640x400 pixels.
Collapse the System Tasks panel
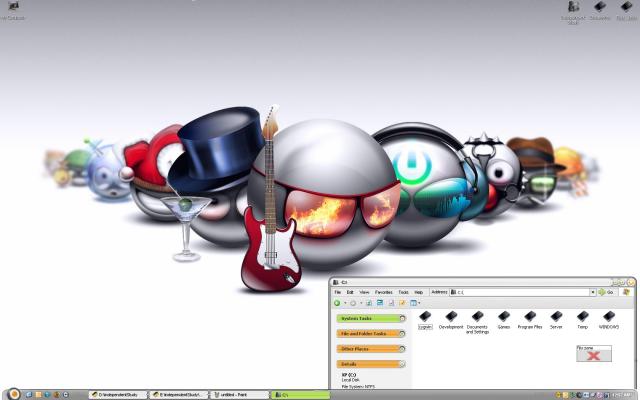(x=402, y=318)
